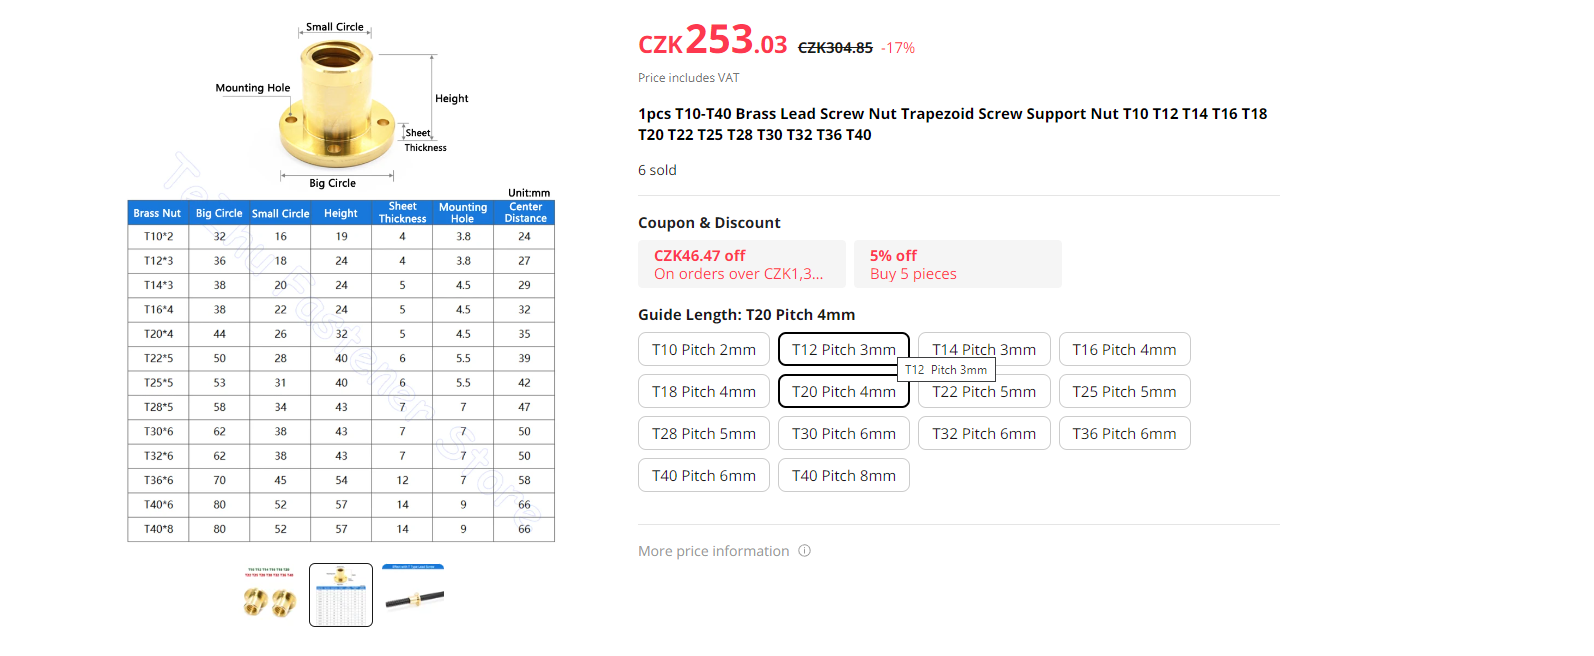
Task: Select the lead screw rod thumbnail
Action: tap(413, 595)
